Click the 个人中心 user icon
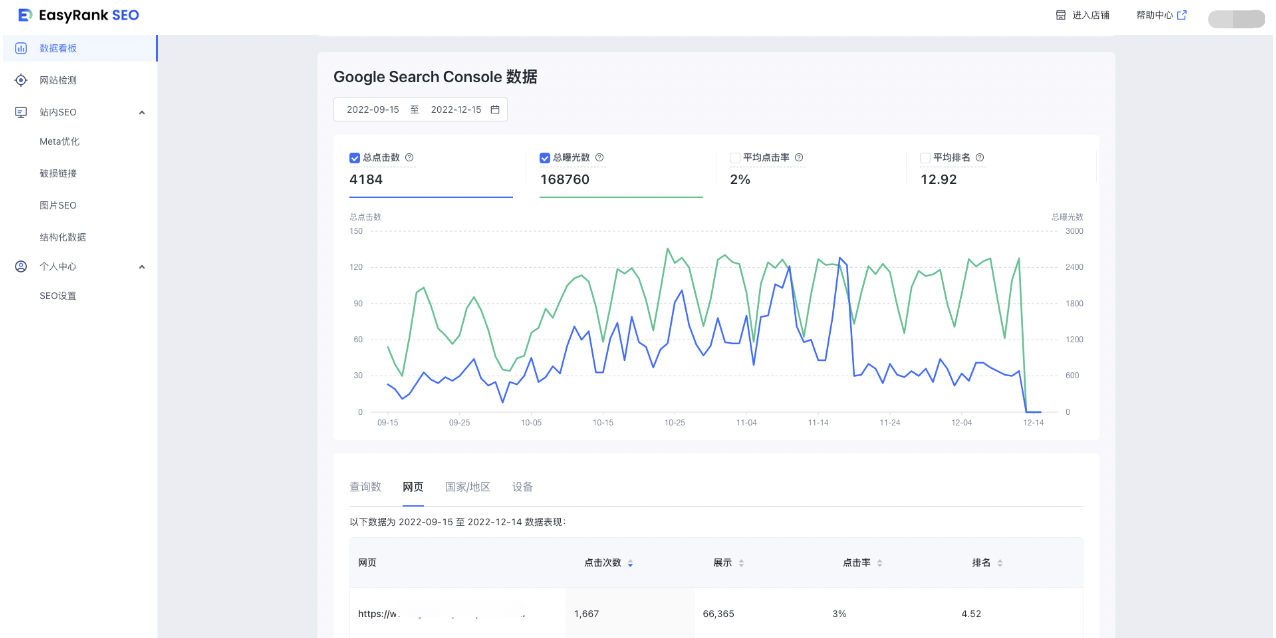The width and height of the screenshot is (1276, 638). 21,267
